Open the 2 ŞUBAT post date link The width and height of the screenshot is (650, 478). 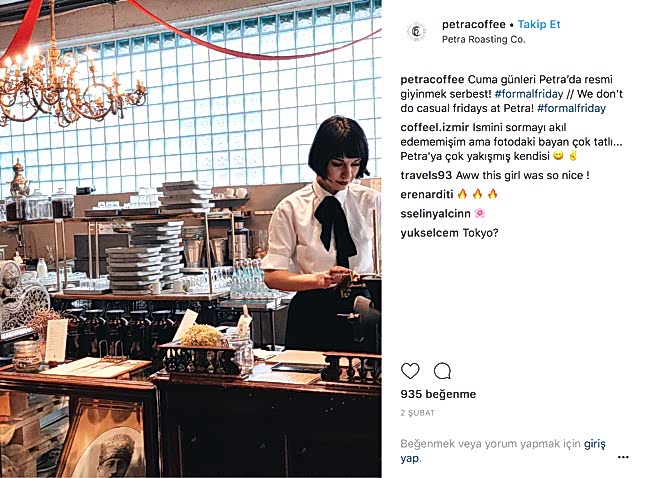click(x=417, y=413)
